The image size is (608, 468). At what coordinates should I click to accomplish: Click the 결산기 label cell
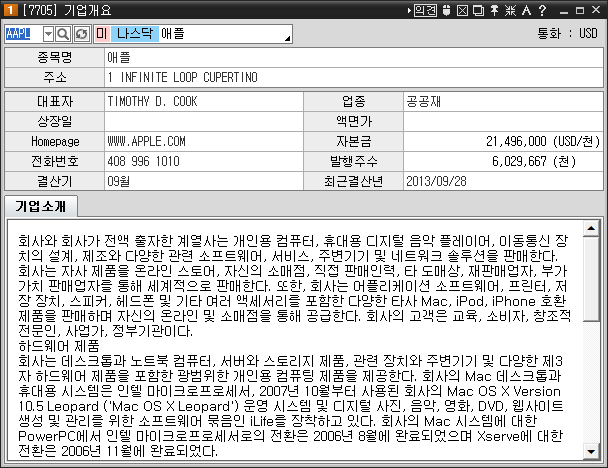(x=55, y=181)
